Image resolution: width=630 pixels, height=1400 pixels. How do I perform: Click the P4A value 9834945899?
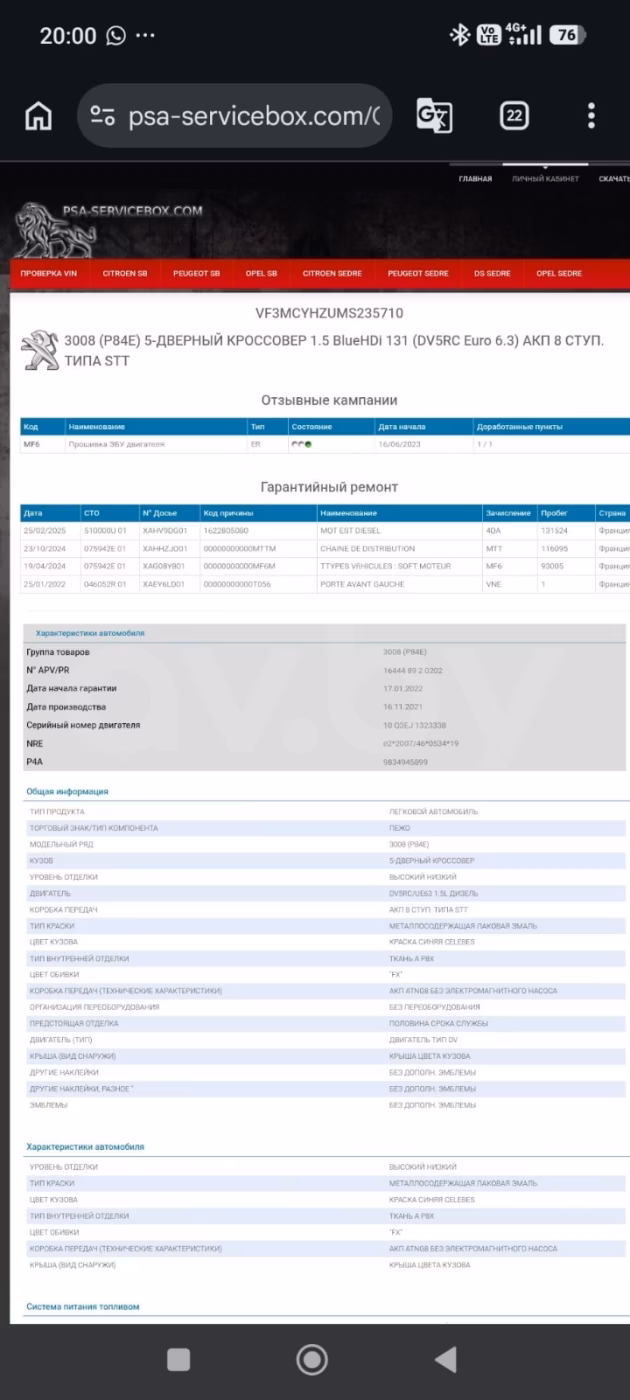tap(404, 762)
